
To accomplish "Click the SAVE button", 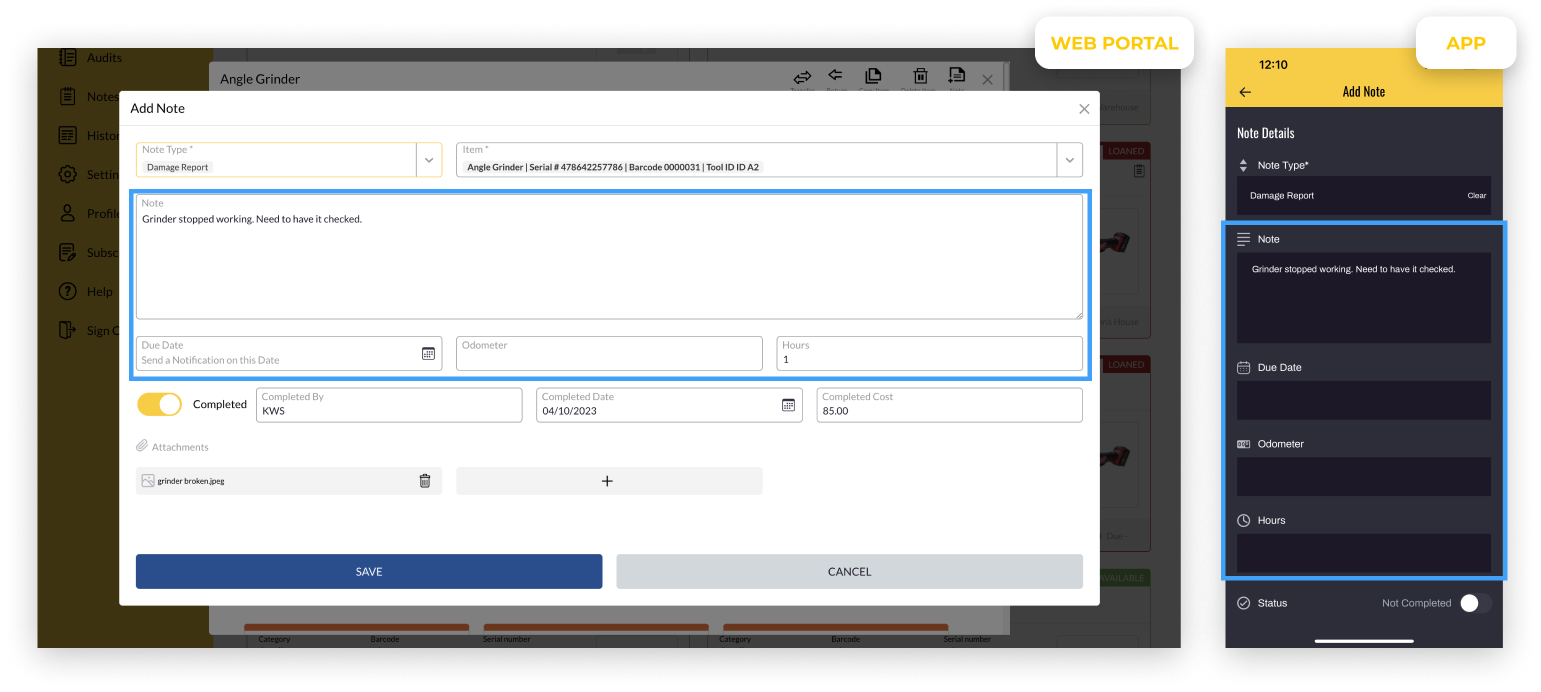I will (x=369, y=572).
